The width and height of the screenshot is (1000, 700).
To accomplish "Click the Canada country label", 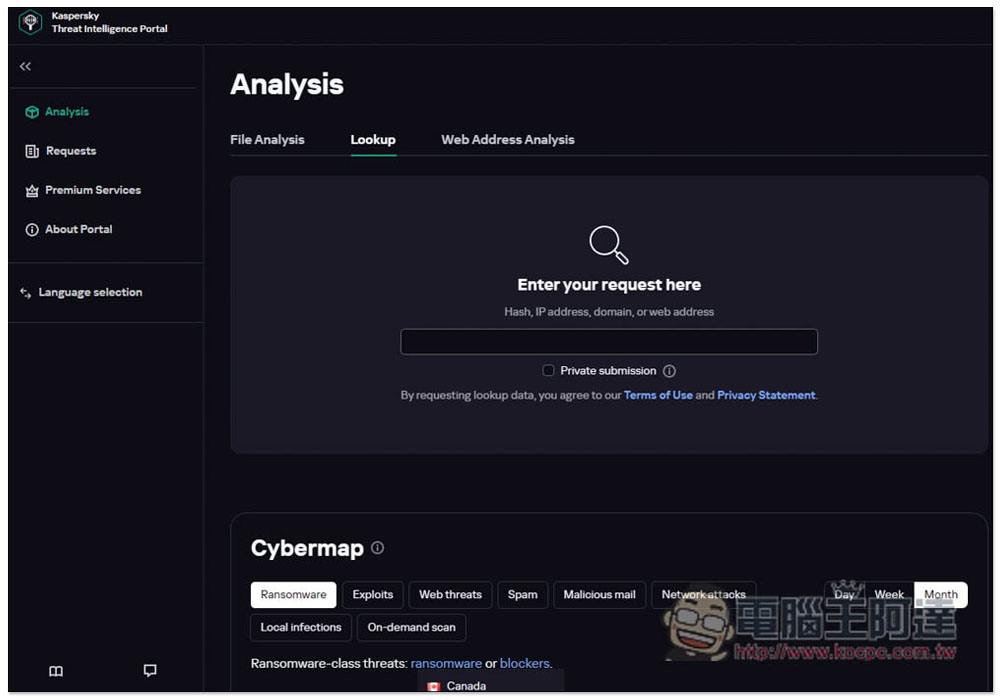I will [x=466, y=687].
